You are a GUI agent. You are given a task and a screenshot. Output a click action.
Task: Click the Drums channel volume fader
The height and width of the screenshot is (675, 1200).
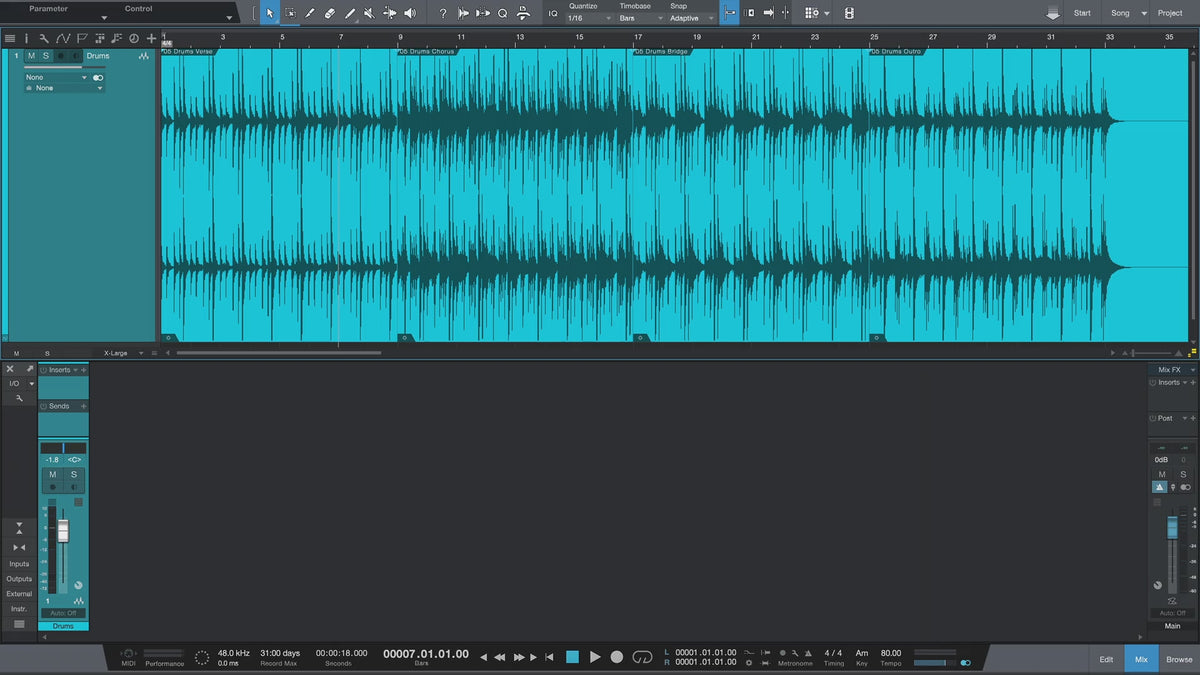click(x=63, y=531)
